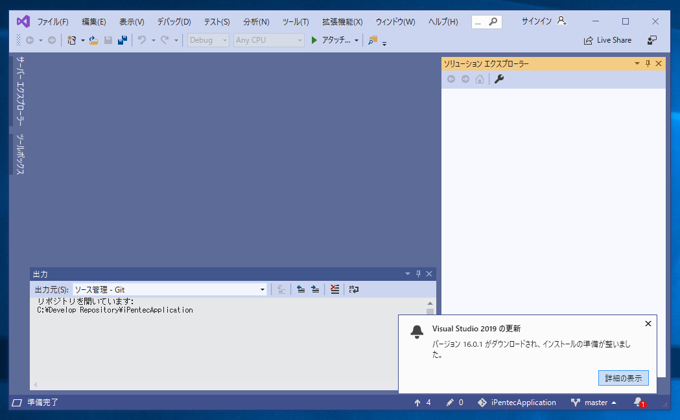Open Solution Explorer window position dropdown

click(637, 63)
